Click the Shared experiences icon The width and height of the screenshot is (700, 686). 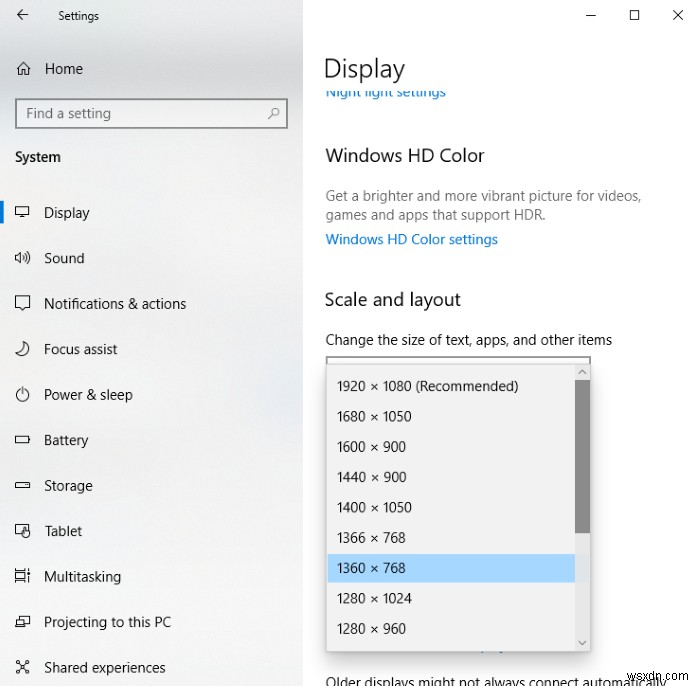pos(22,667)
